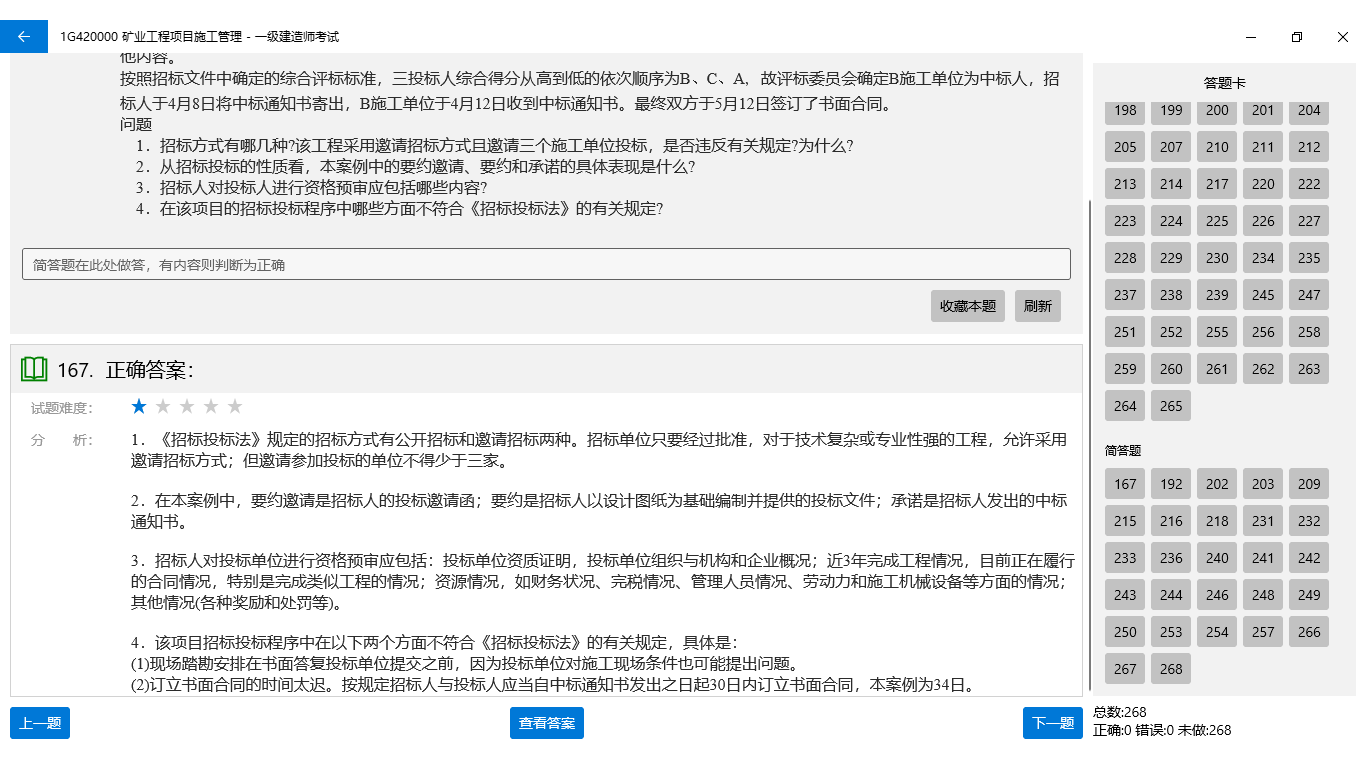Click the back arrow to exit the quiz

[23, 35]
